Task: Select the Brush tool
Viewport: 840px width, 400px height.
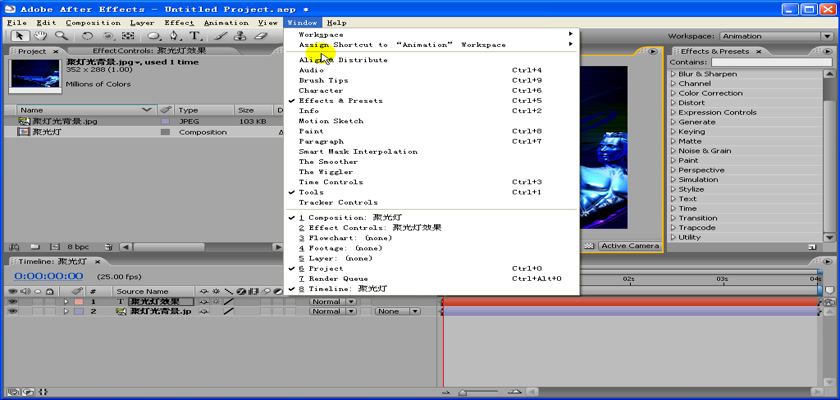Action: click(220, 36)
